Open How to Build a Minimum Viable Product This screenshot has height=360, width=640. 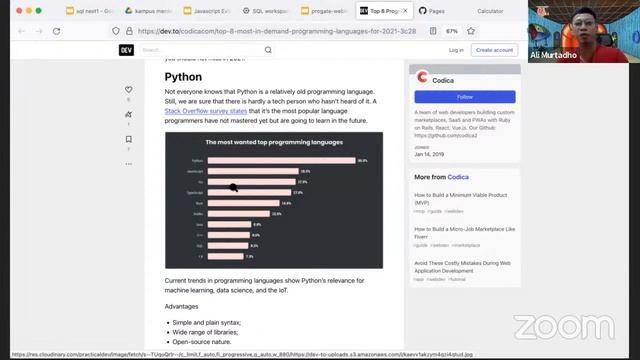tap(460, 199)
